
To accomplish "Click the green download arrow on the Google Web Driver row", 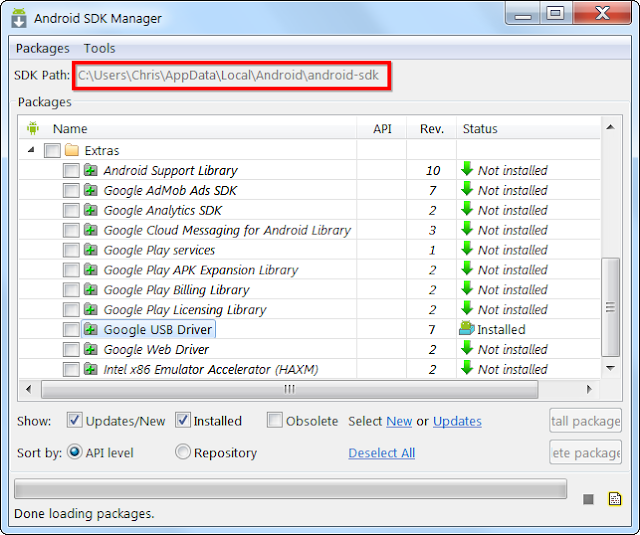I will tap(467, 348).
